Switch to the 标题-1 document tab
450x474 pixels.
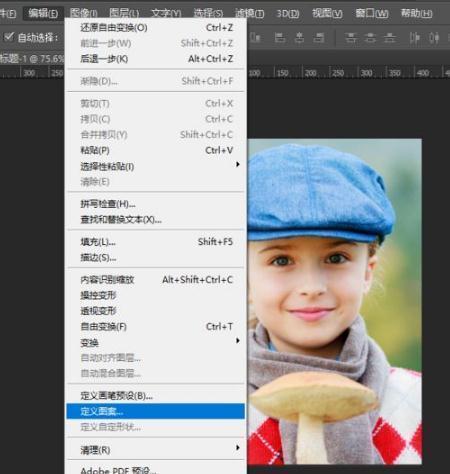click(x=32, y=59)
